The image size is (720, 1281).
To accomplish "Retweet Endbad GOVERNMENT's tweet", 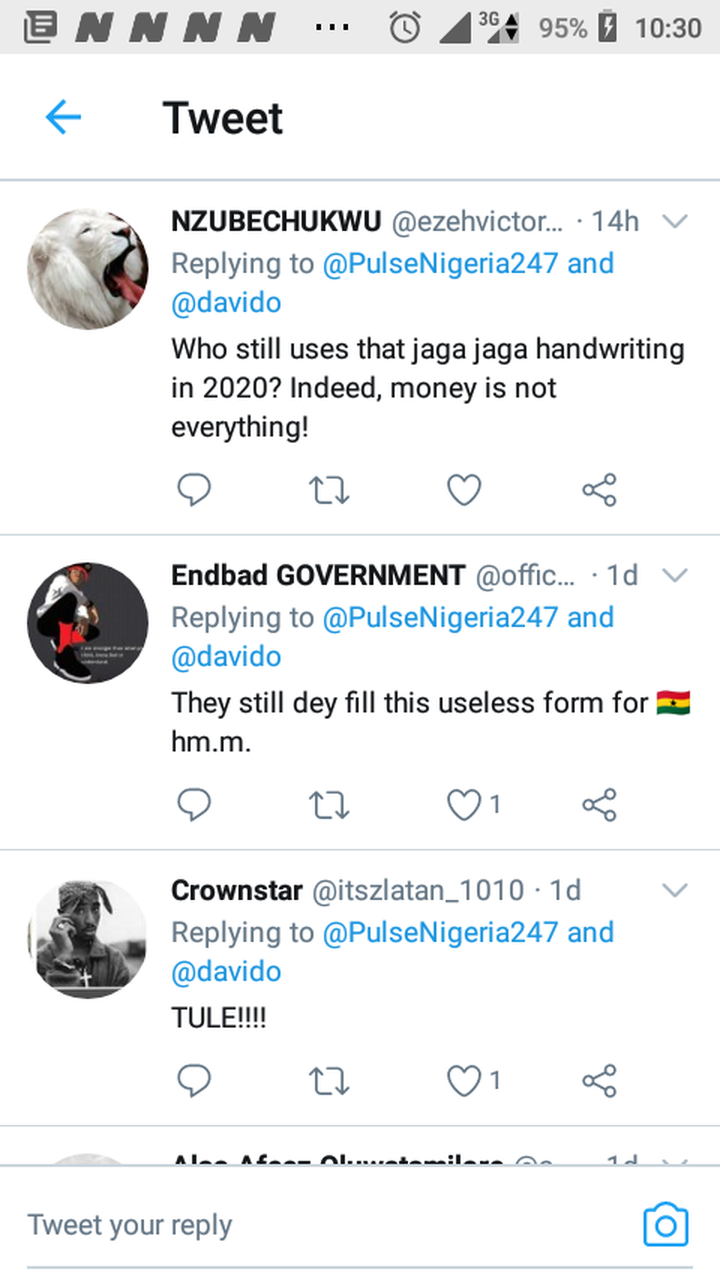I will pos(329,805).
